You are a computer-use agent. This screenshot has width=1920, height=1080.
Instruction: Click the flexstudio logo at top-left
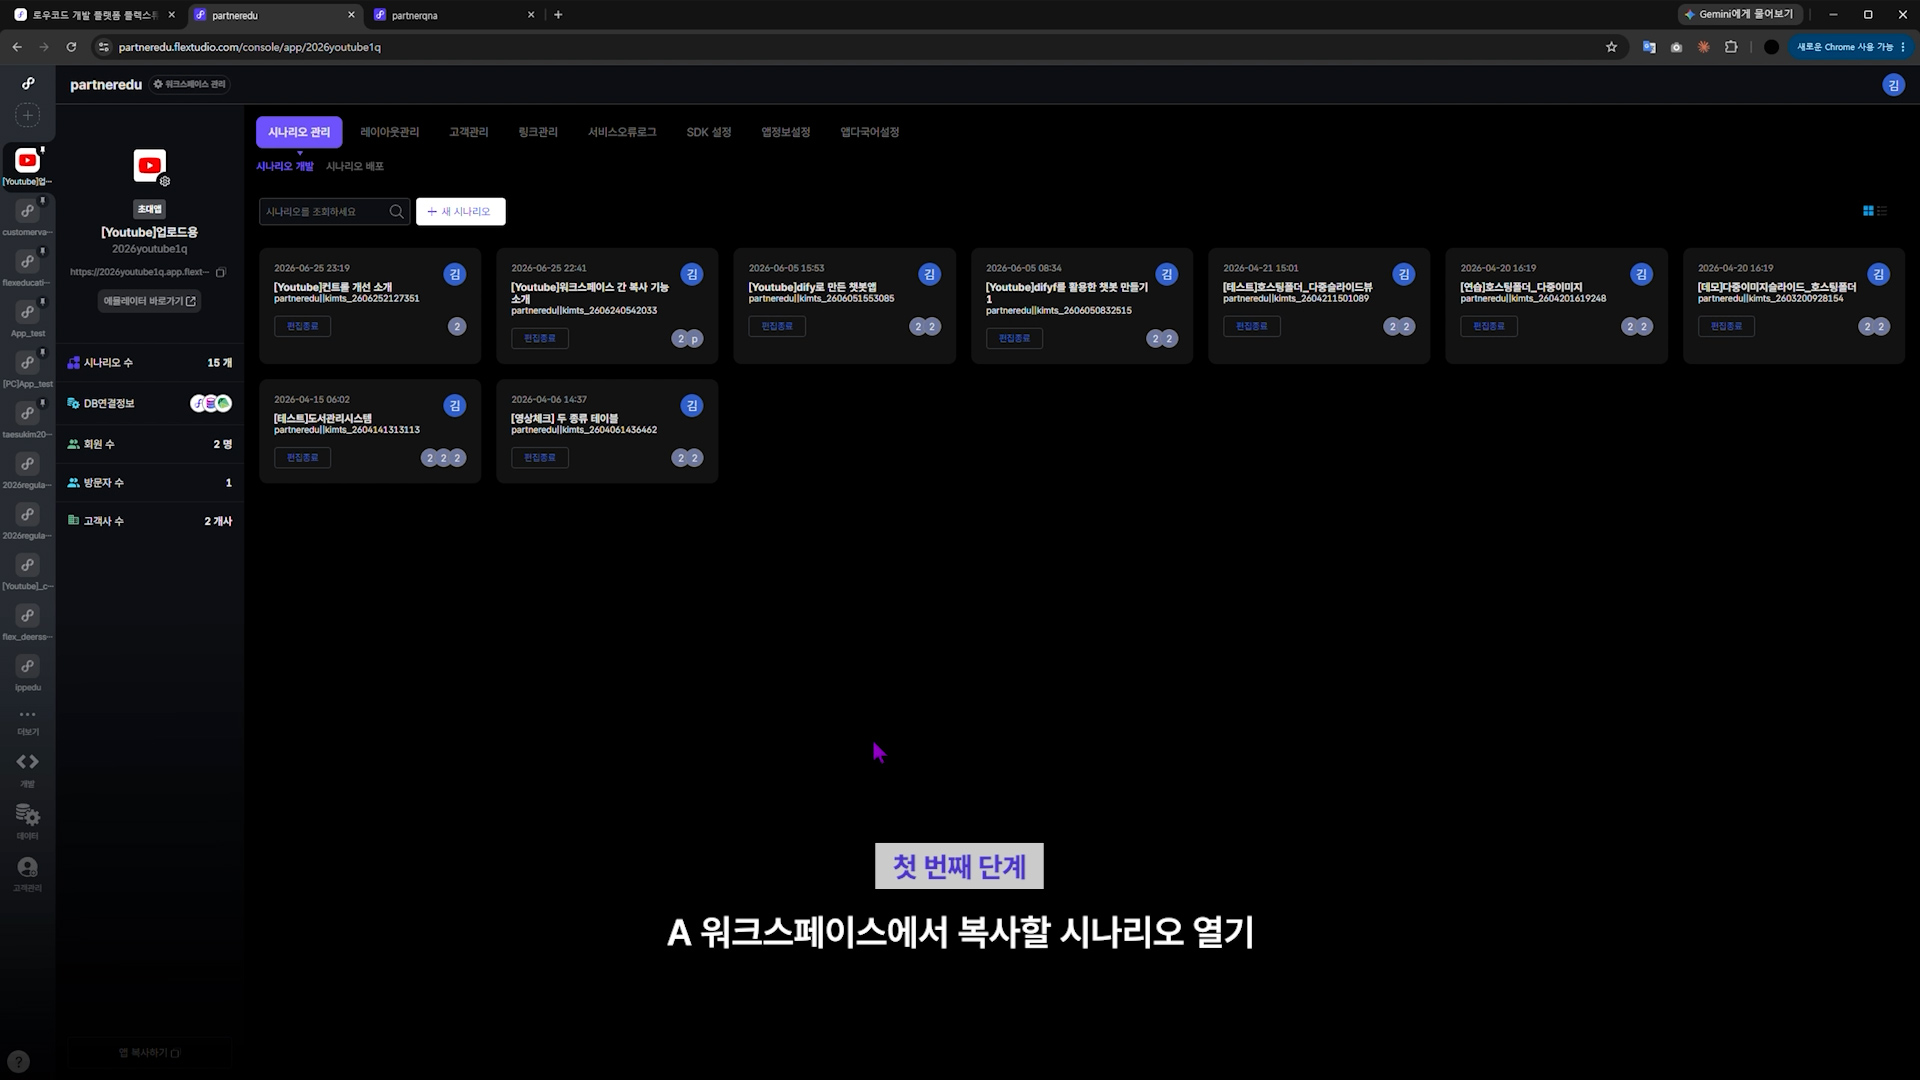[x=28, y=83]
